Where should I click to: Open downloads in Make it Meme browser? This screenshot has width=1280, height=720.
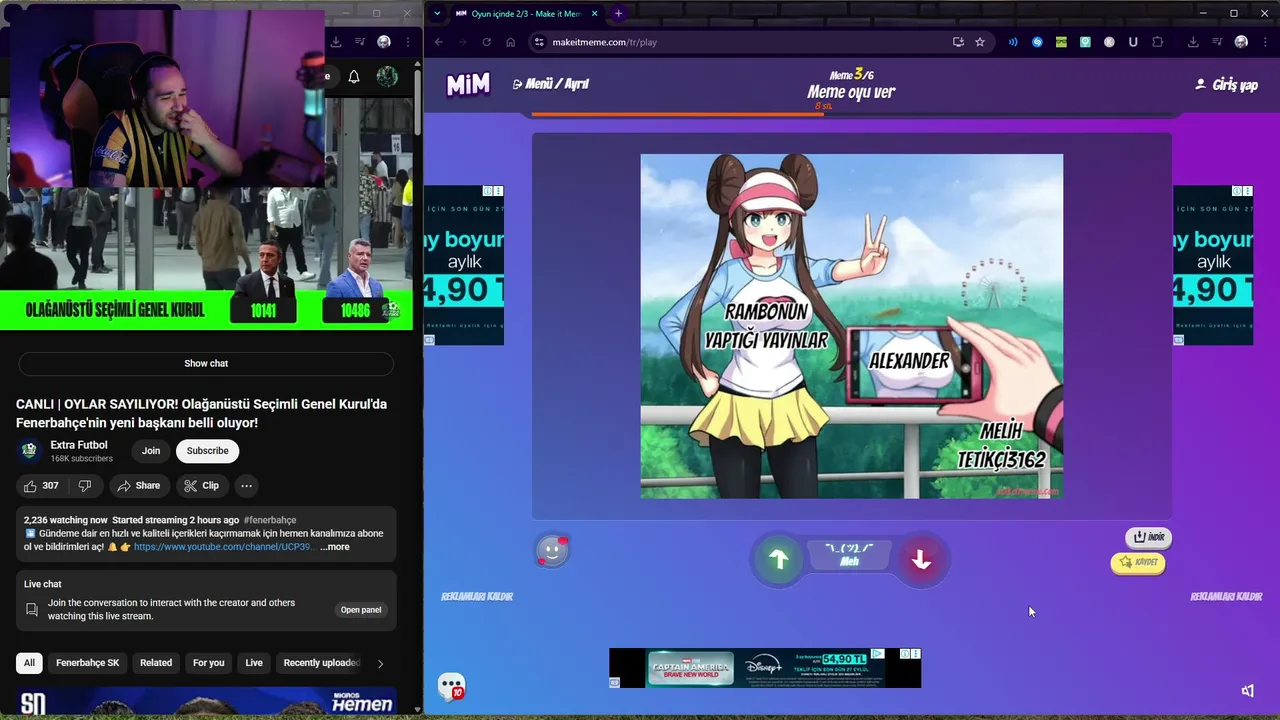1193,42
